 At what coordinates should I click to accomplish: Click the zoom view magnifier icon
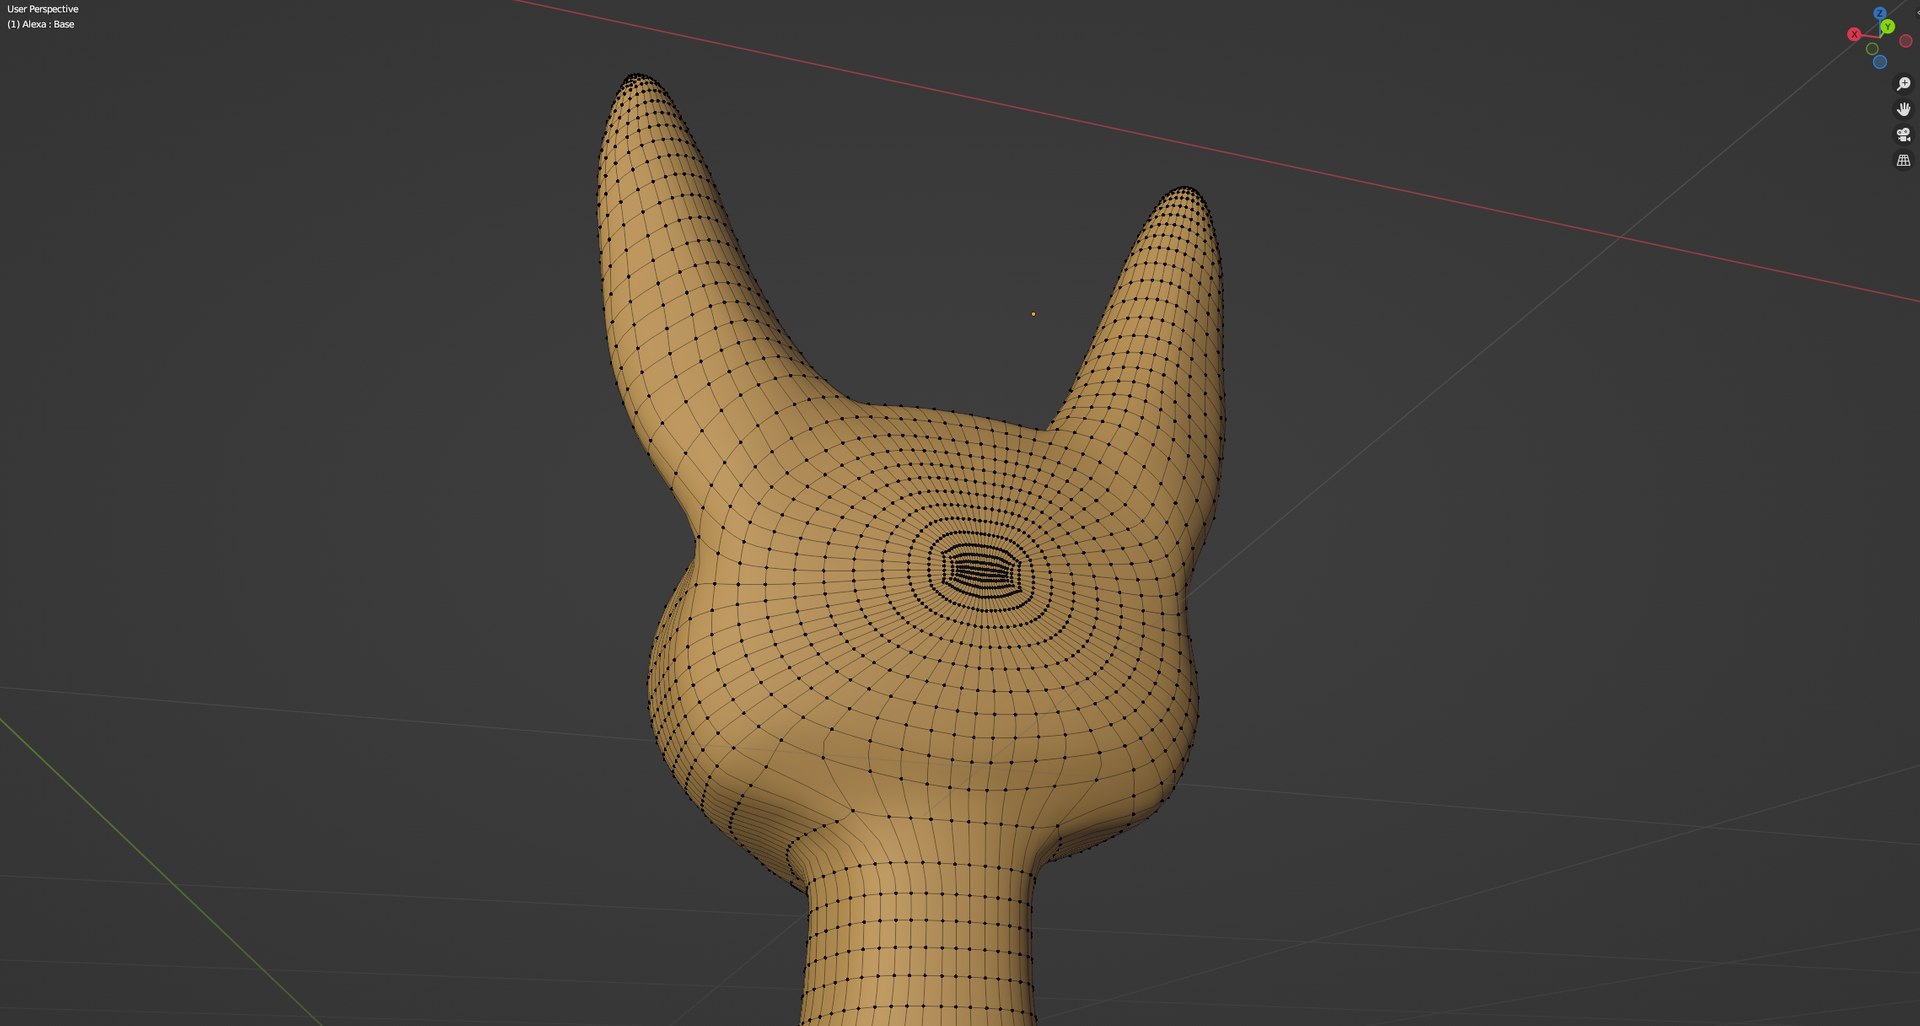tap(1903, 84)
